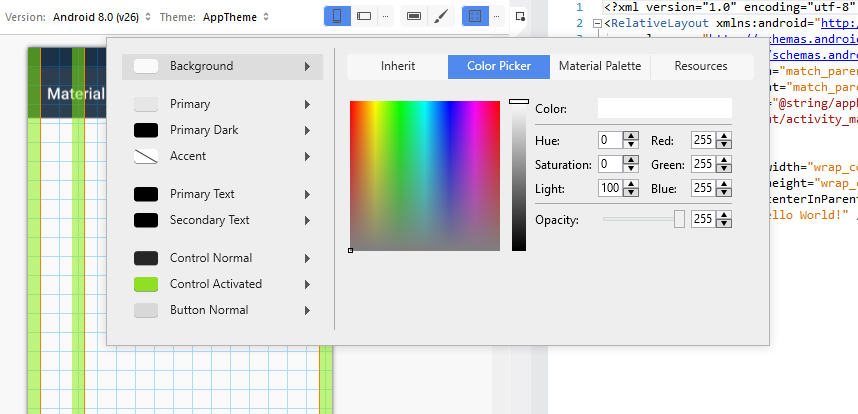Switch to the Material Palette tab
This screenshot has width=858, height=414.
[600, 67]
